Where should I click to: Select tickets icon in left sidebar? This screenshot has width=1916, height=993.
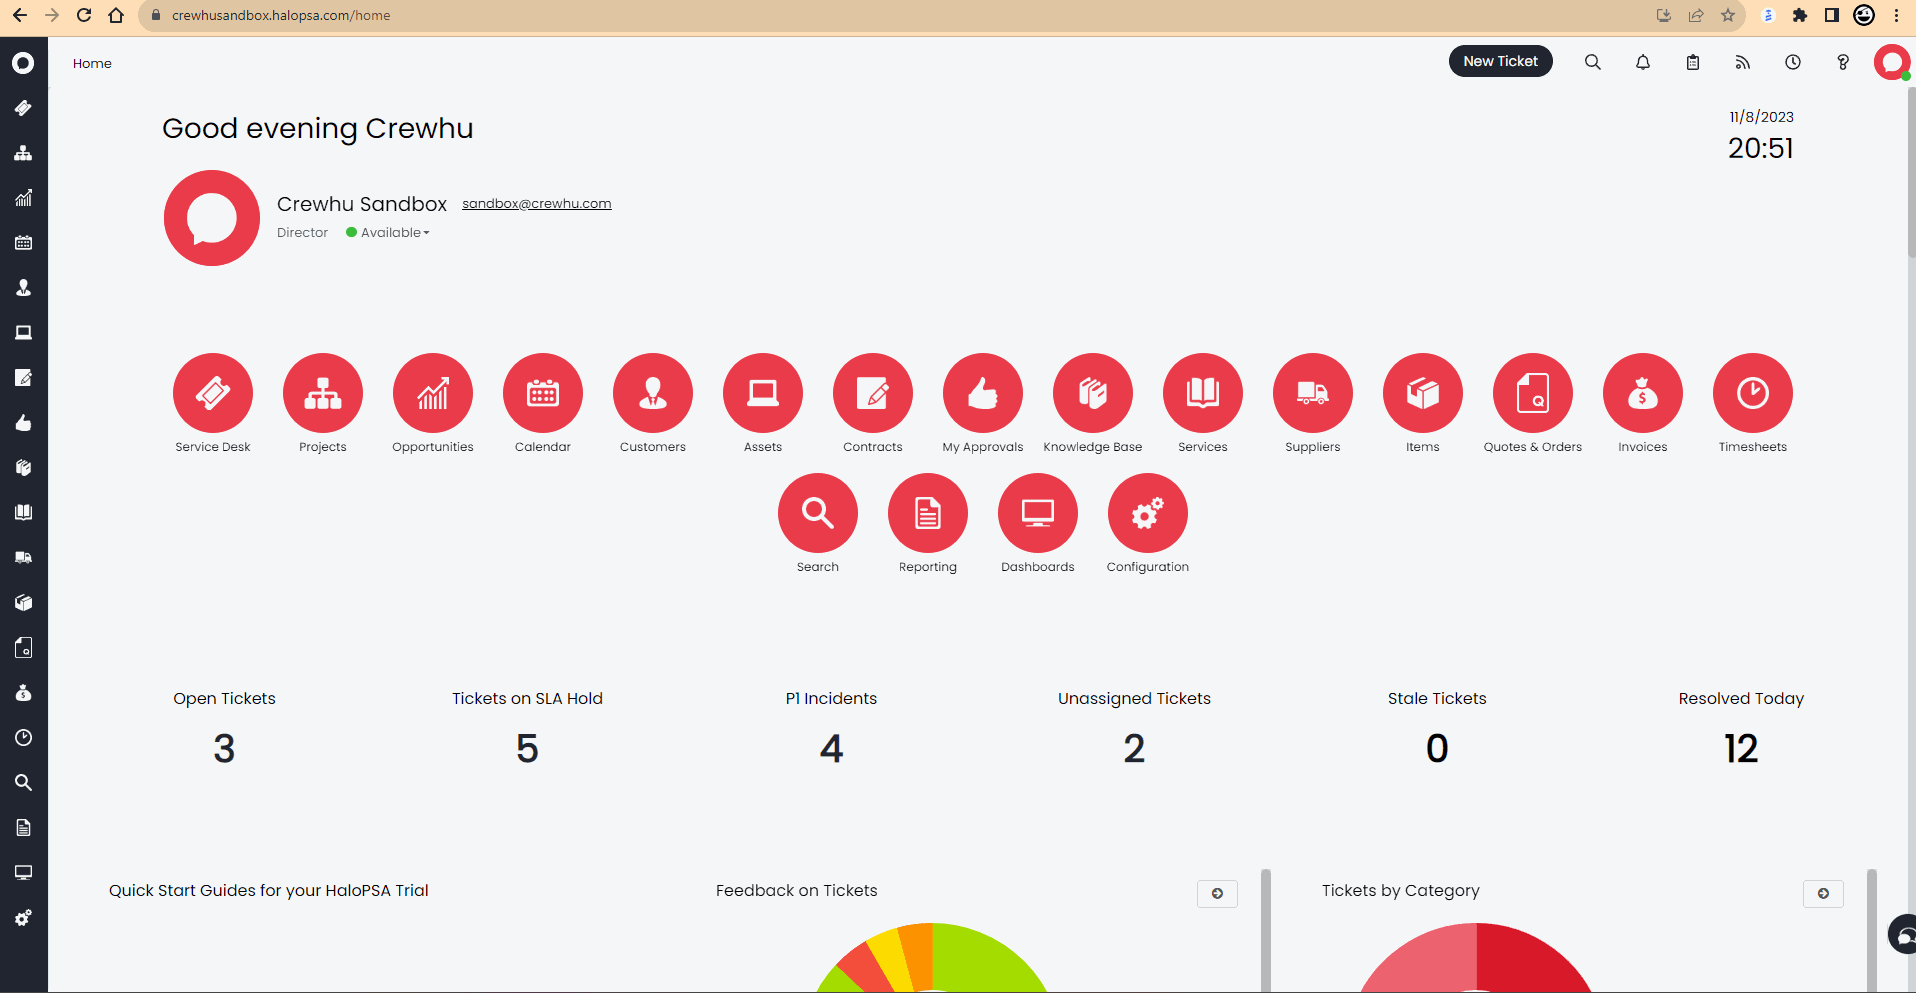23,108
